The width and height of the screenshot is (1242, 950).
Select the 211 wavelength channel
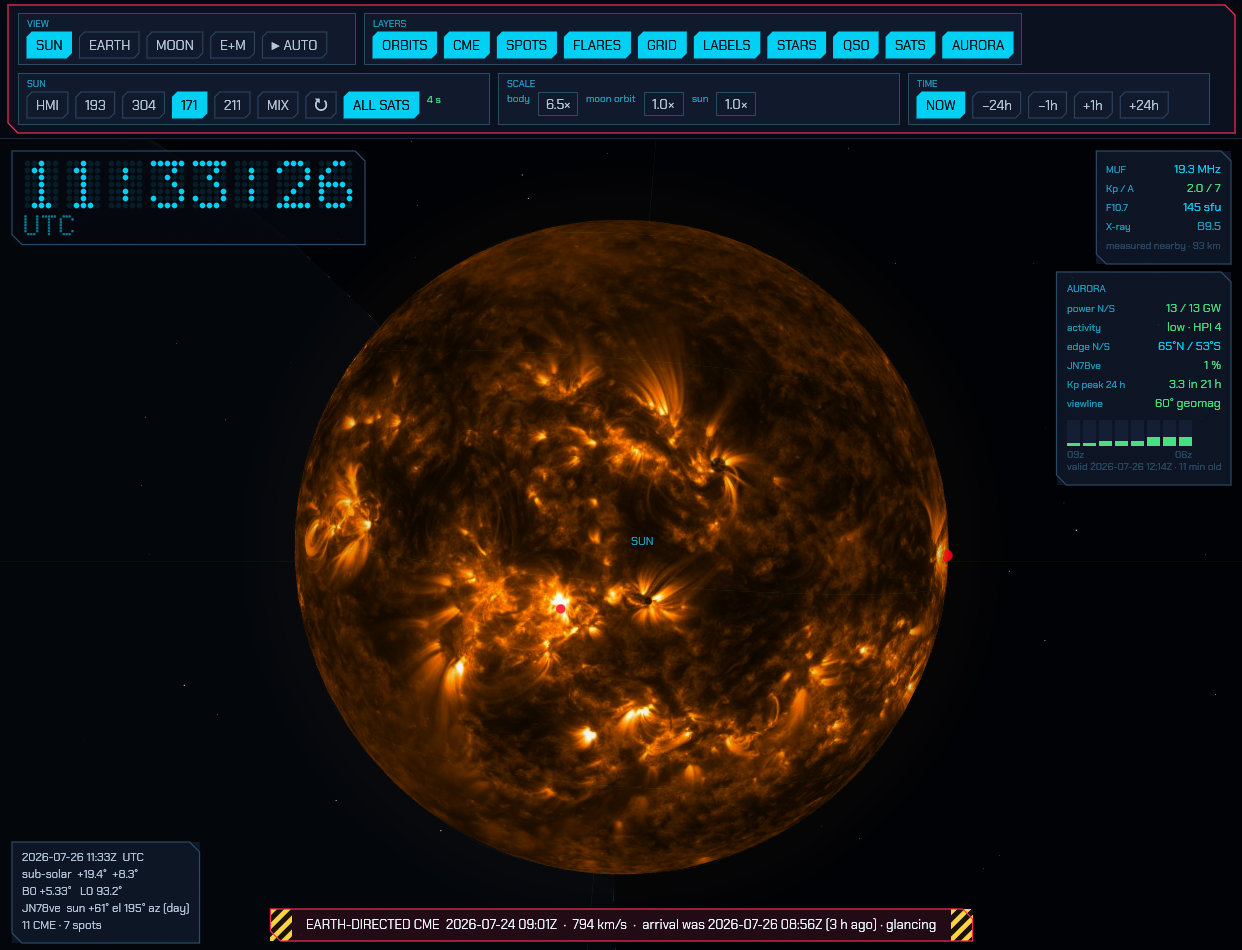pyautogui.click(x=232, y=105)
